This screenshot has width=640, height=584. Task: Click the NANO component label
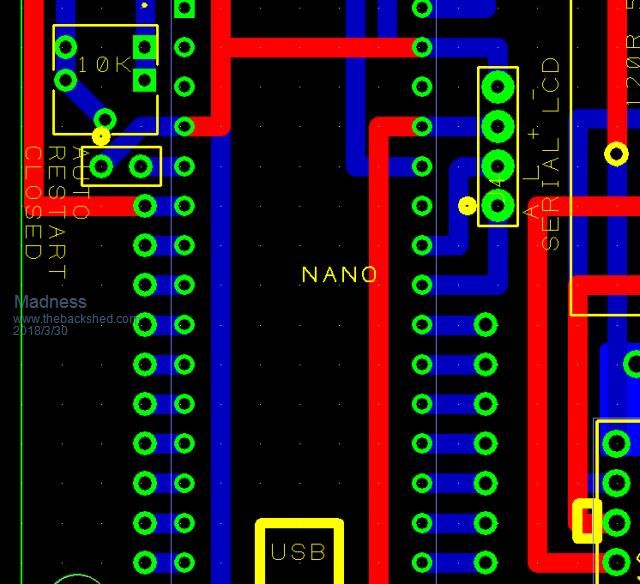pos(340,274)
